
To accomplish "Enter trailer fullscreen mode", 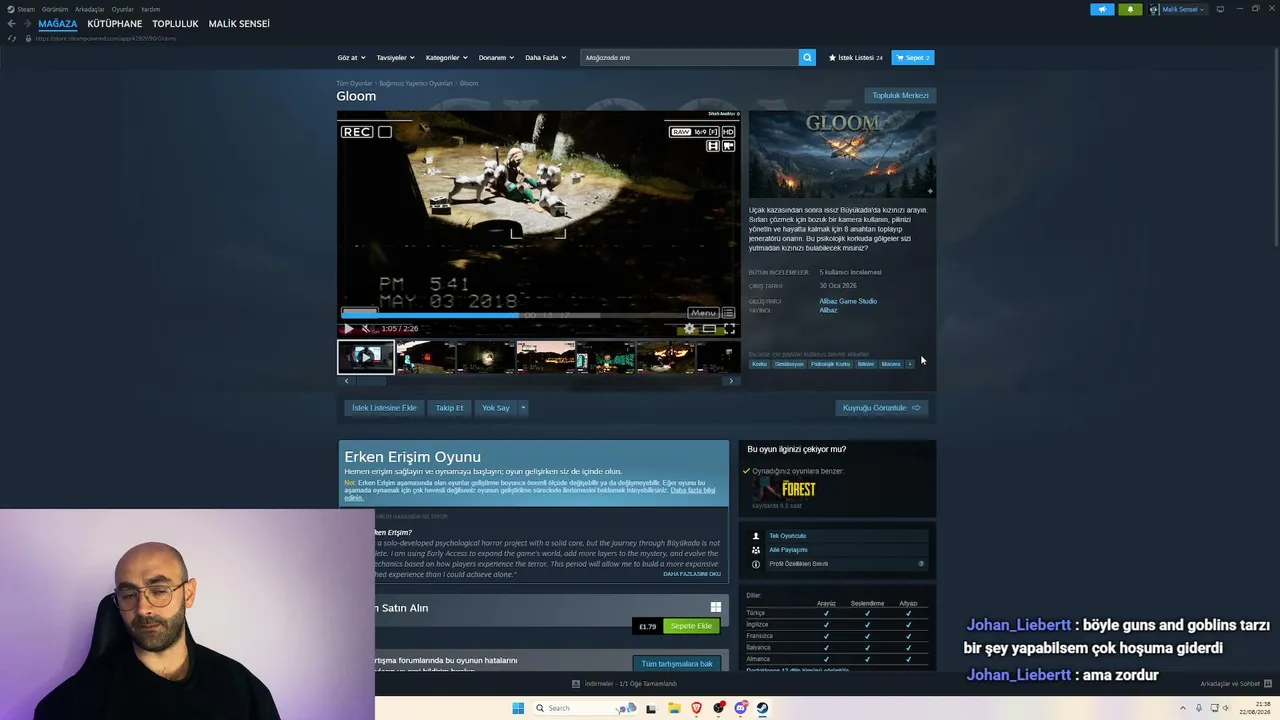I will tap(729, 328).
